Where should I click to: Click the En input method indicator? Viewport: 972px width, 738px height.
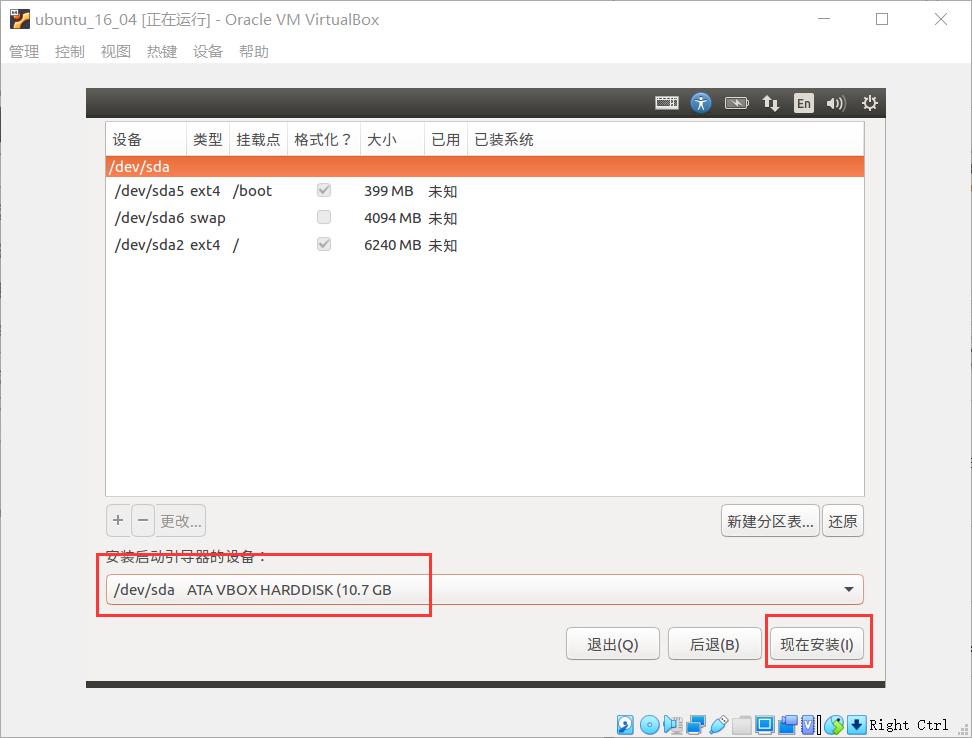[803, 103]
